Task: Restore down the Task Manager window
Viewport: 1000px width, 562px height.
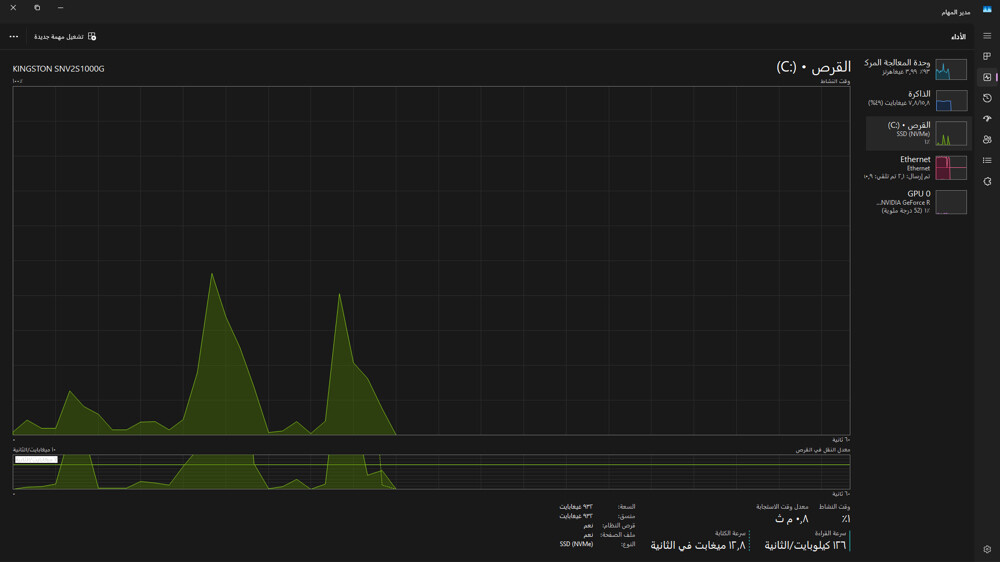Action: tap(37, 8)
